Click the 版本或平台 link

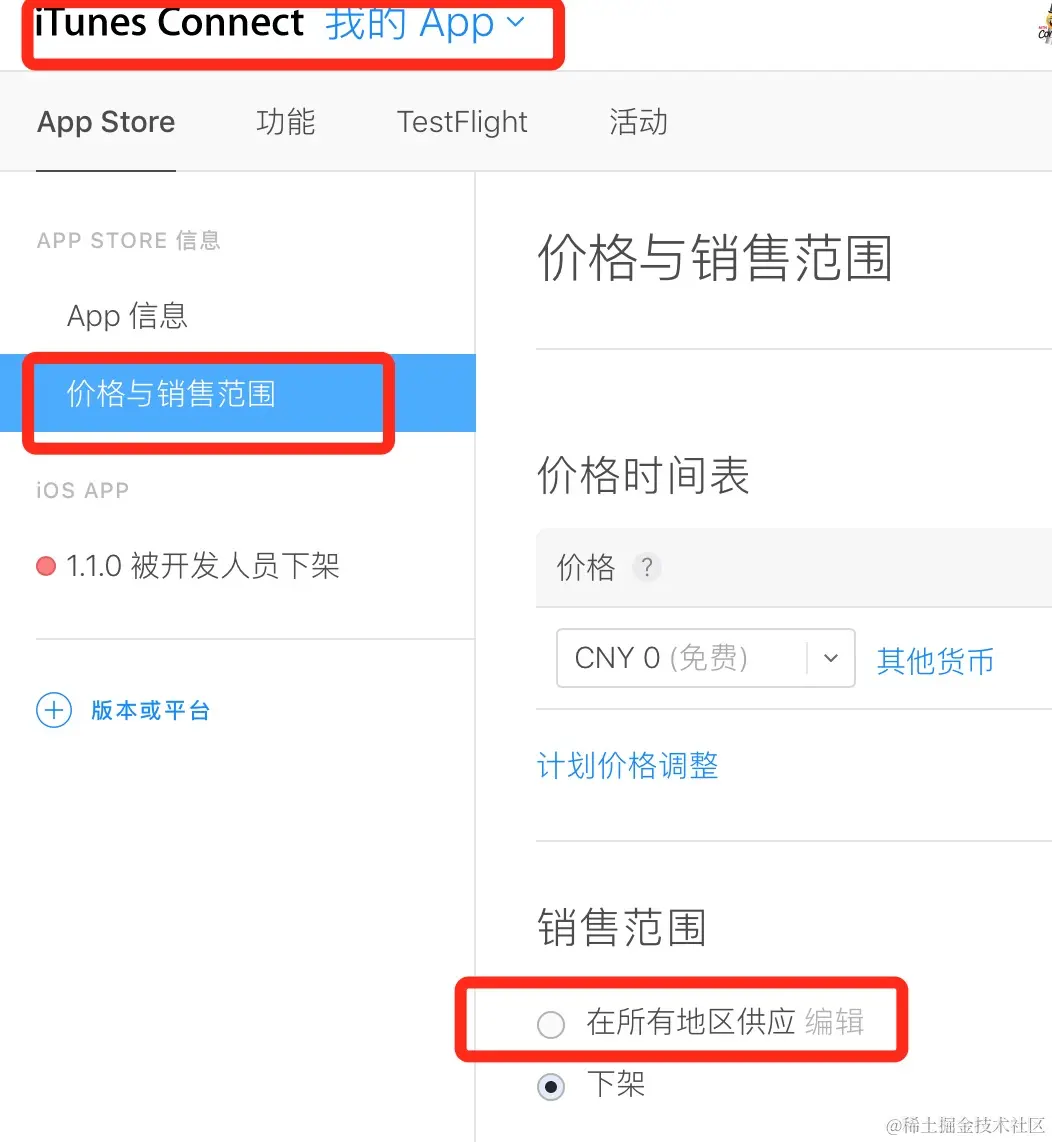pos(151,711)
